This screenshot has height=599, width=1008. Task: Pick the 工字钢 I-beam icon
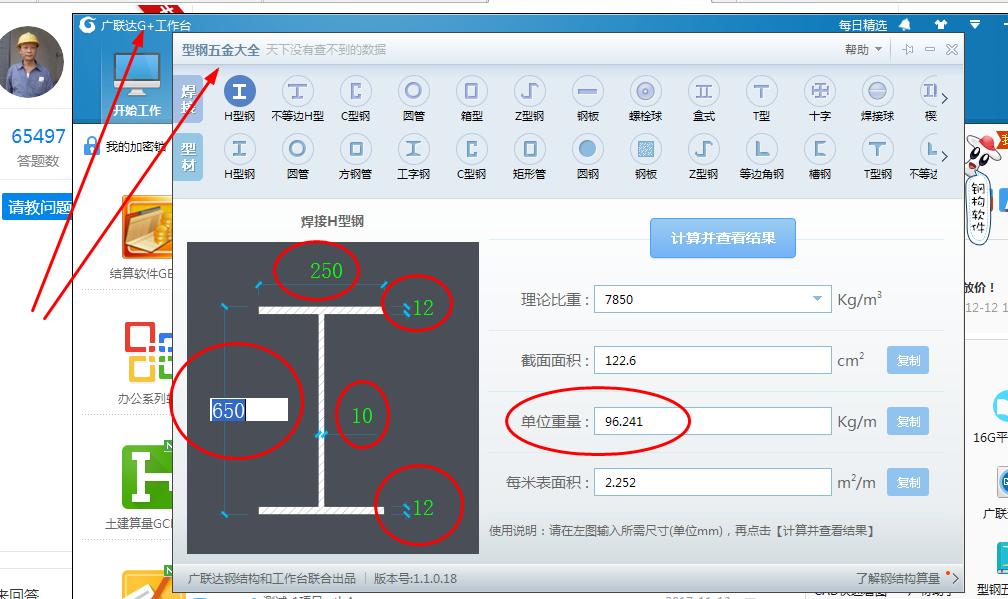(413, 149)
